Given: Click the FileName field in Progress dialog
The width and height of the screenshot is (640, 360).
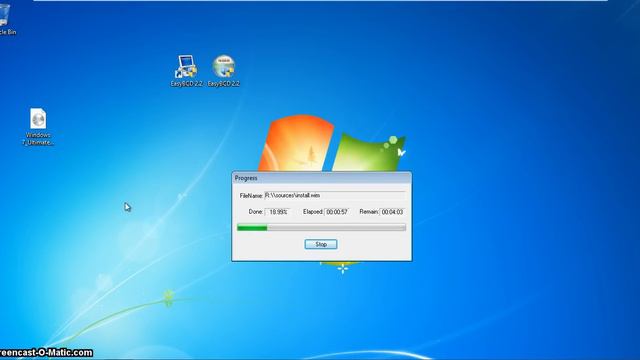Looking at the screenshot, I should [335, 196].
